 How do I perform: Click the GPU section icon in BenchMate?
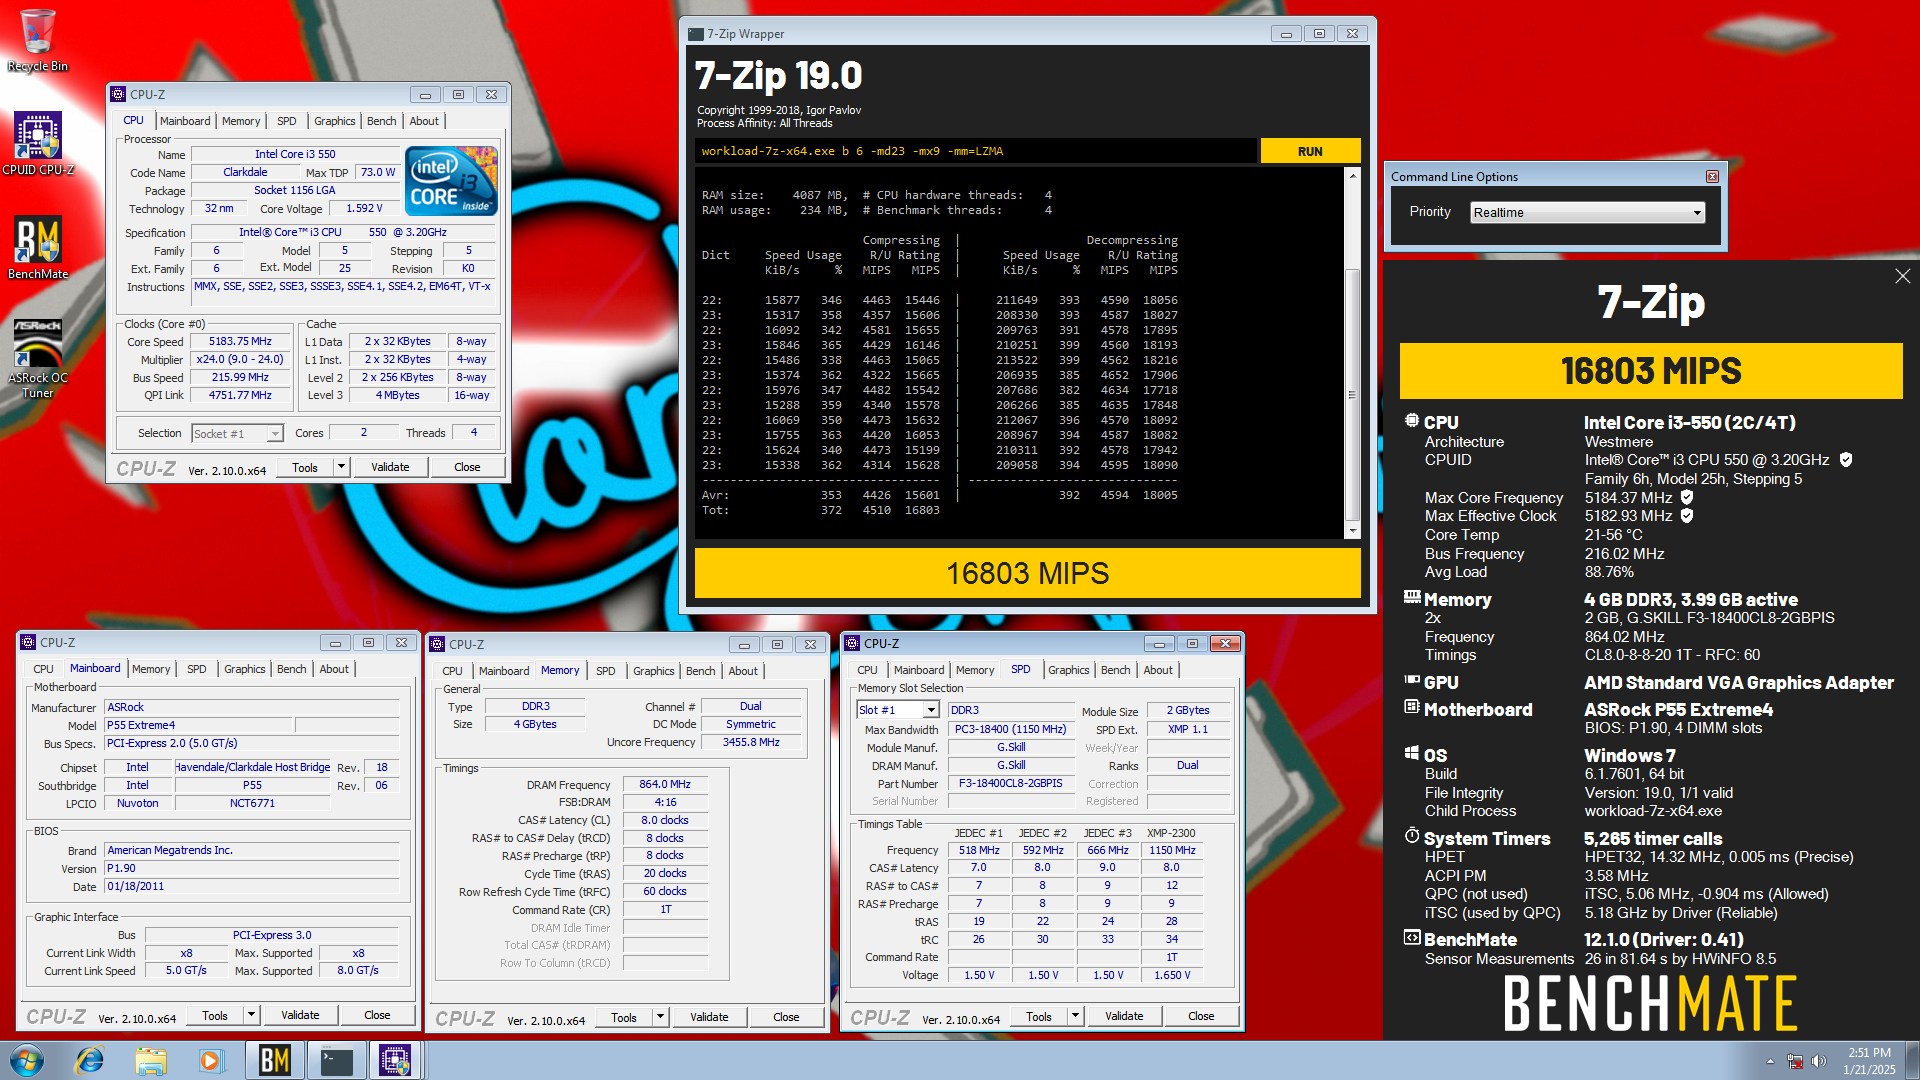(x=1412, y=680)
